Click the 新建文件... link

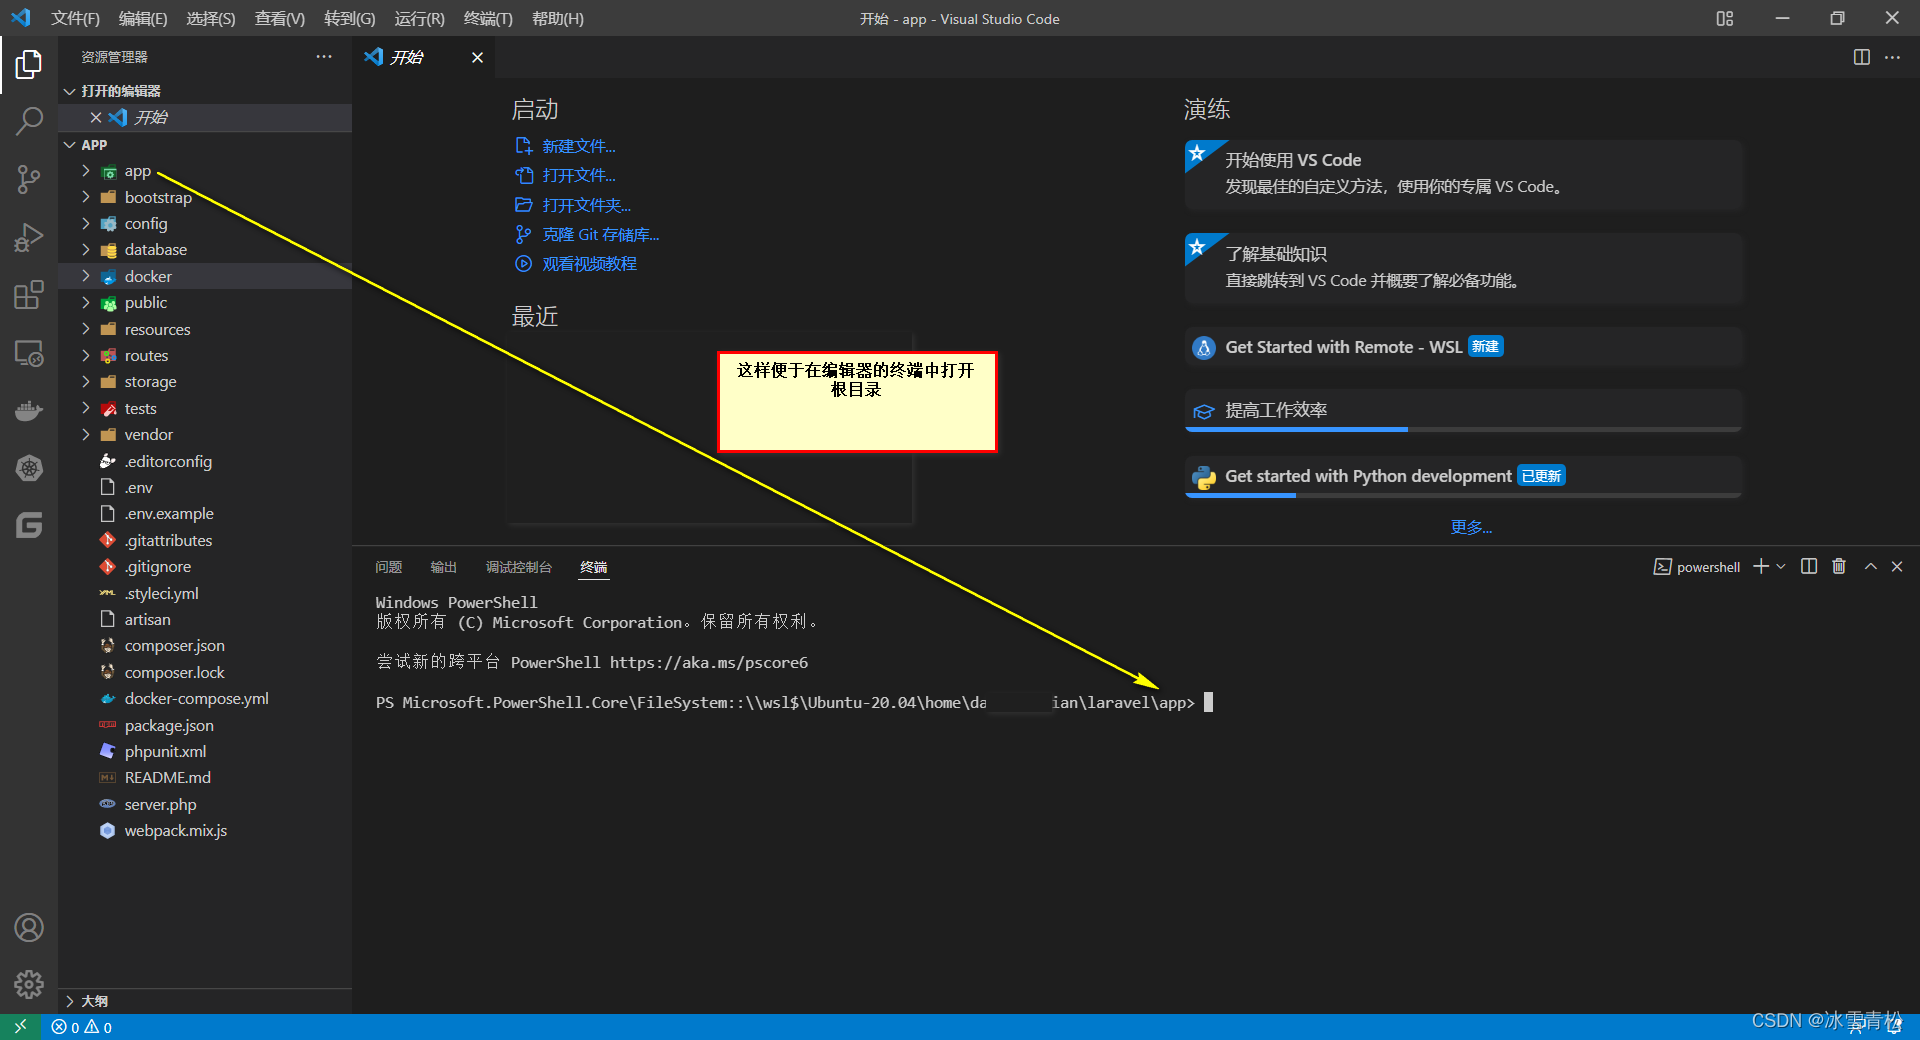(x=578, y=146)
